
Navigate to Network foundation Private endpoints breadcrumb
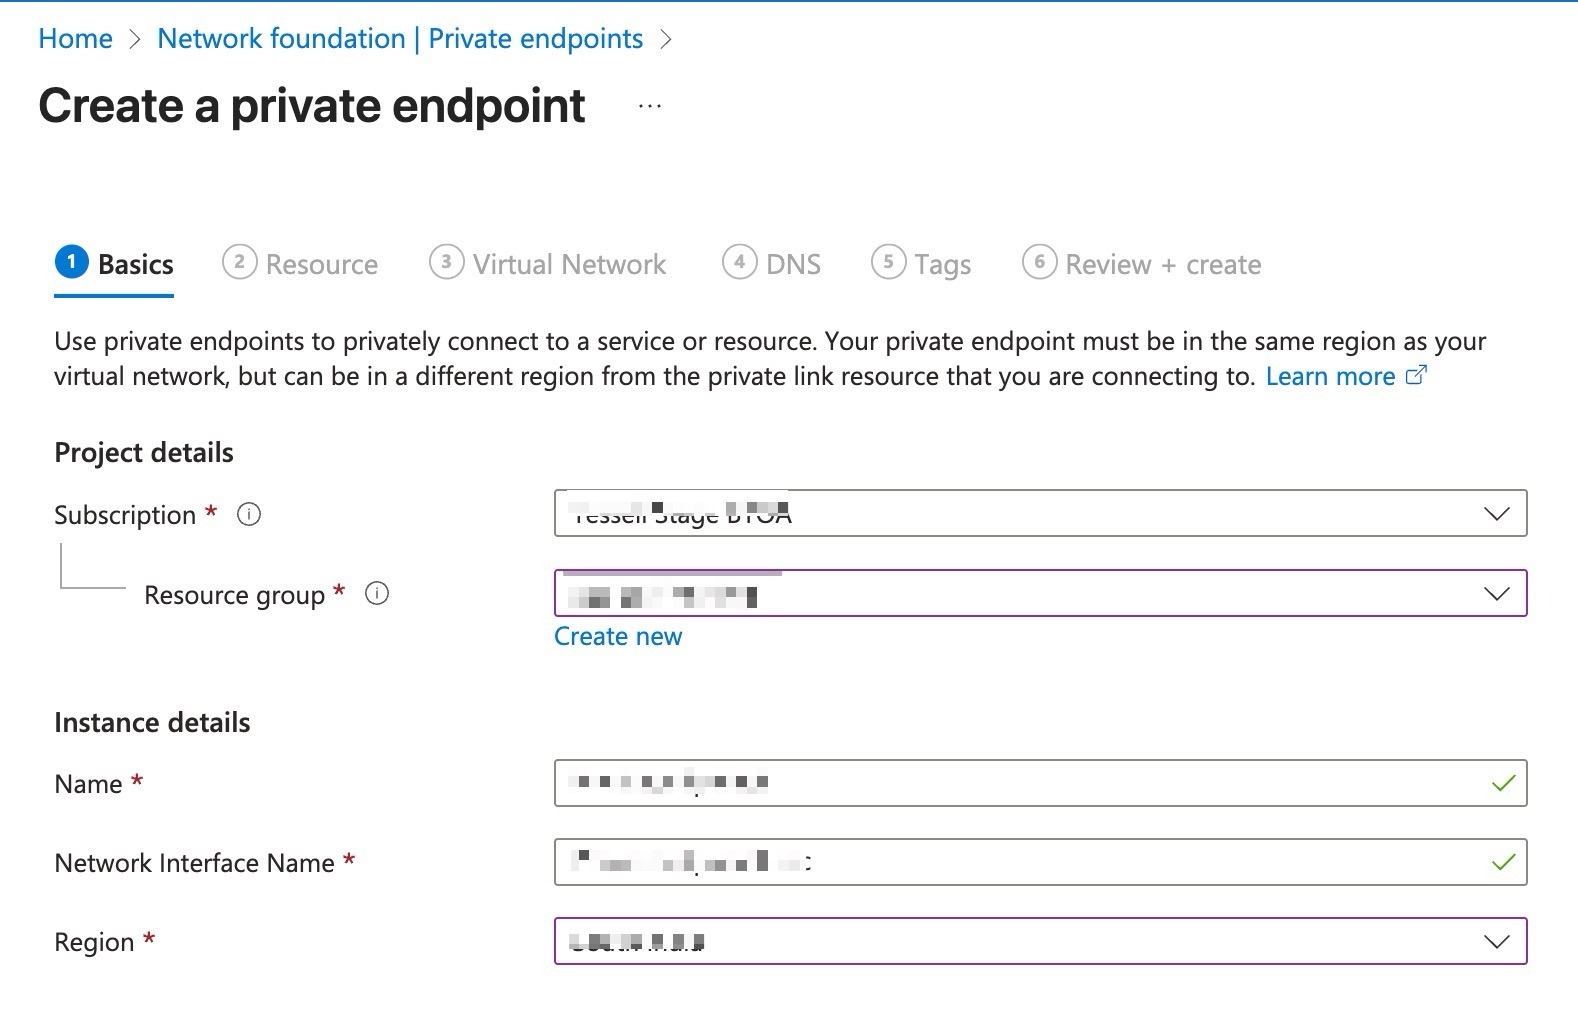[x=400, y=39]
